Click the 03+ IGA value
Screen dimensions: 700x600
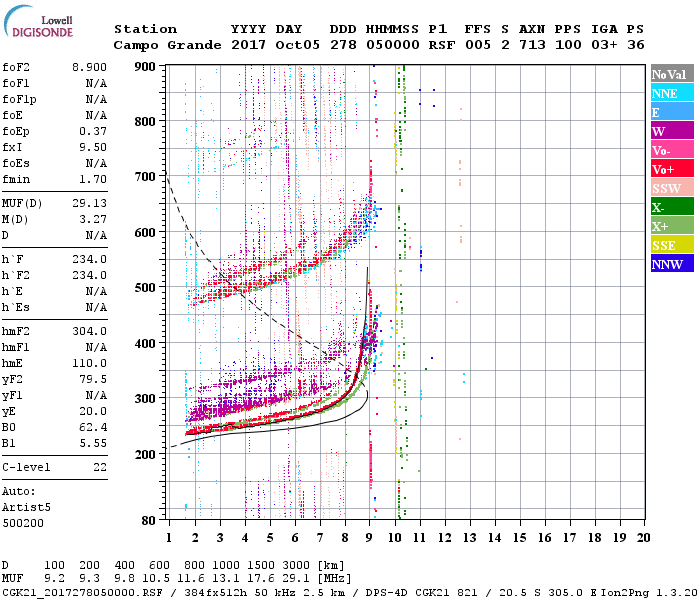[604, 45]
